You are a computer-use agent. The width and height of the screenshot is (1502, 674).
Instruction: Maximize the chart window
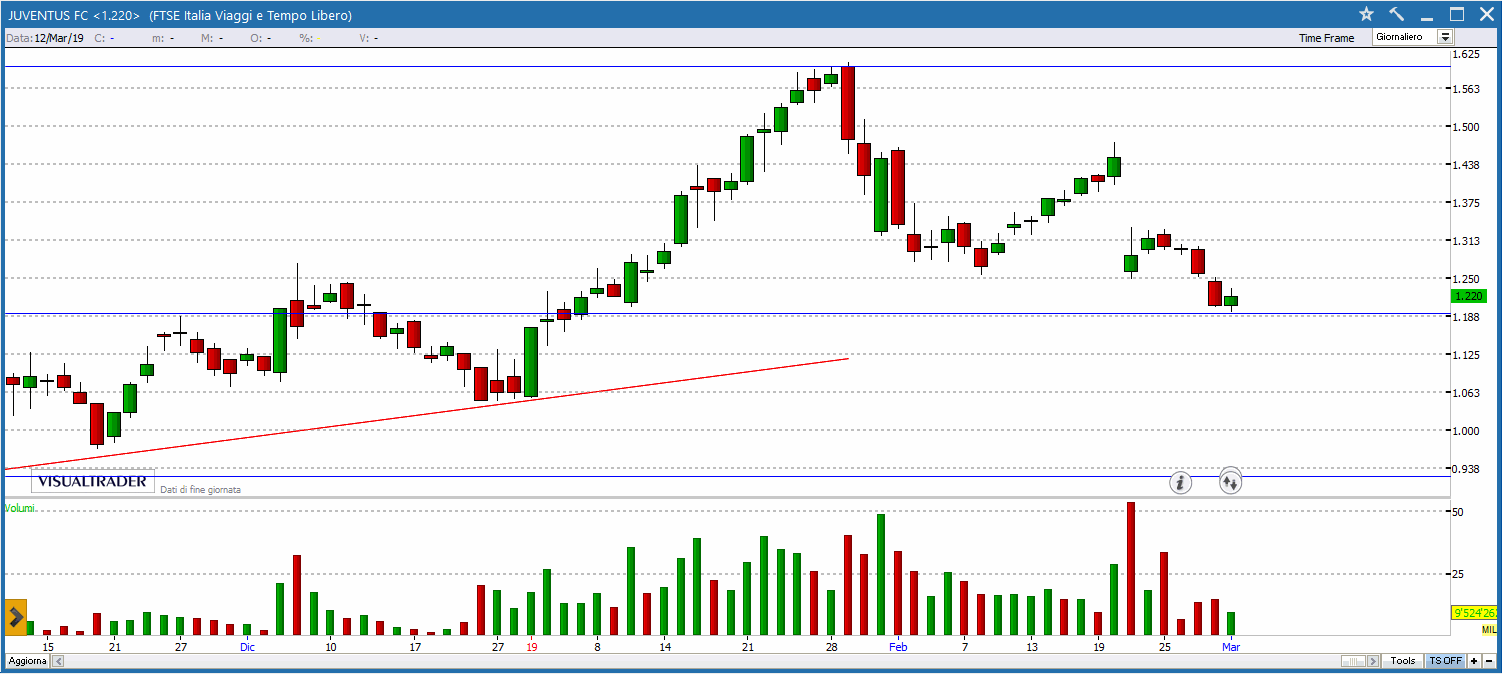[x=1457, y=14]
